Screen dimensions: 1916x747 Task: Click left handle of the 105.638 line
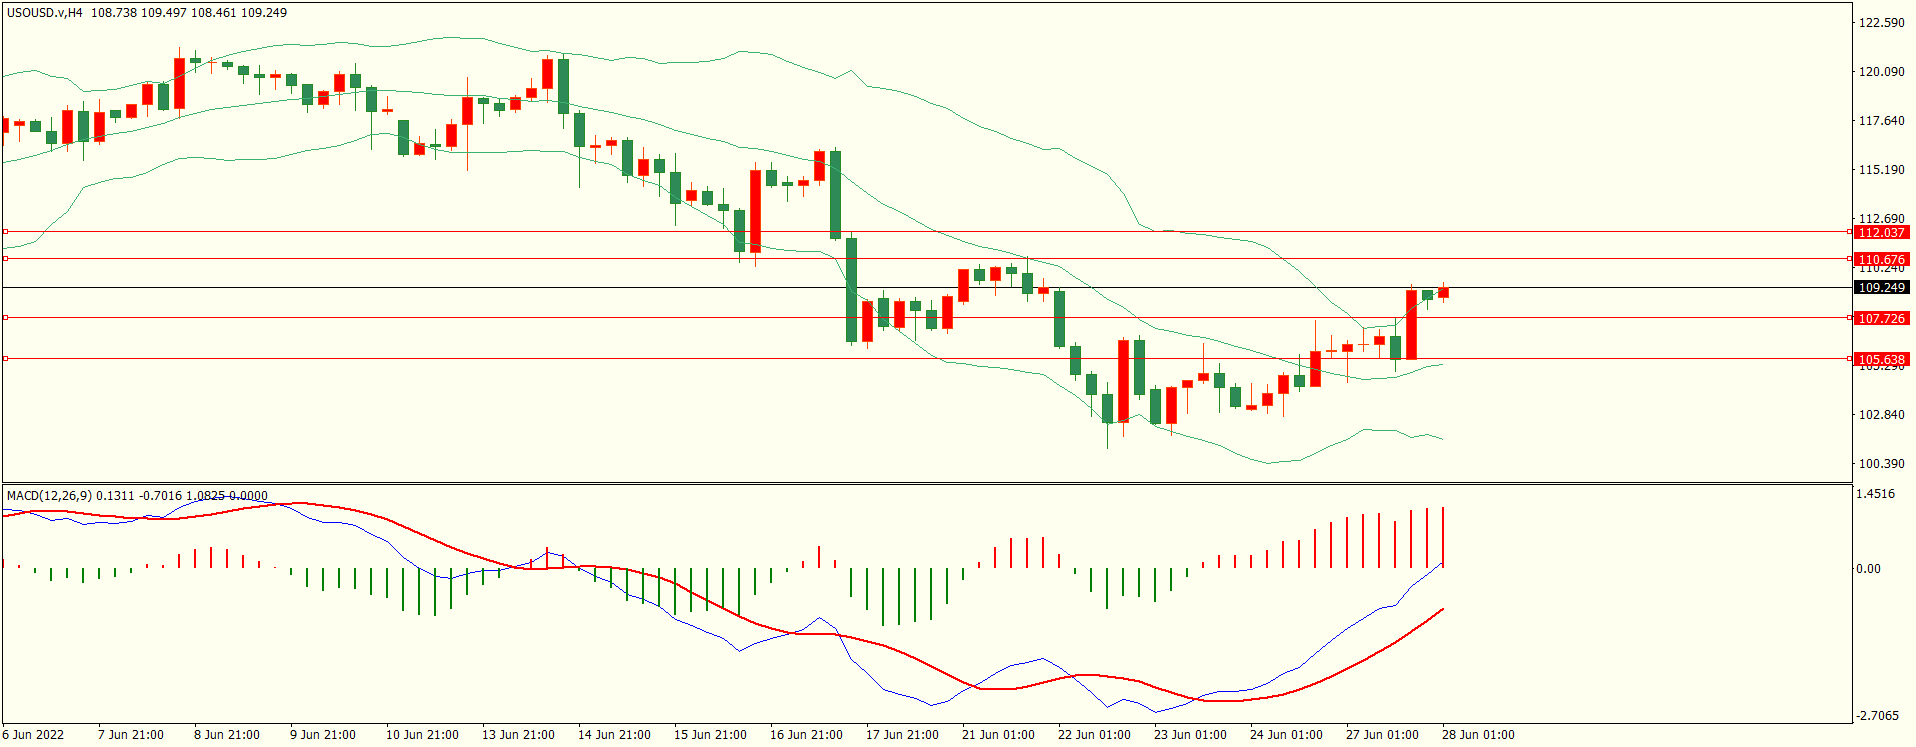coord(5,359)
